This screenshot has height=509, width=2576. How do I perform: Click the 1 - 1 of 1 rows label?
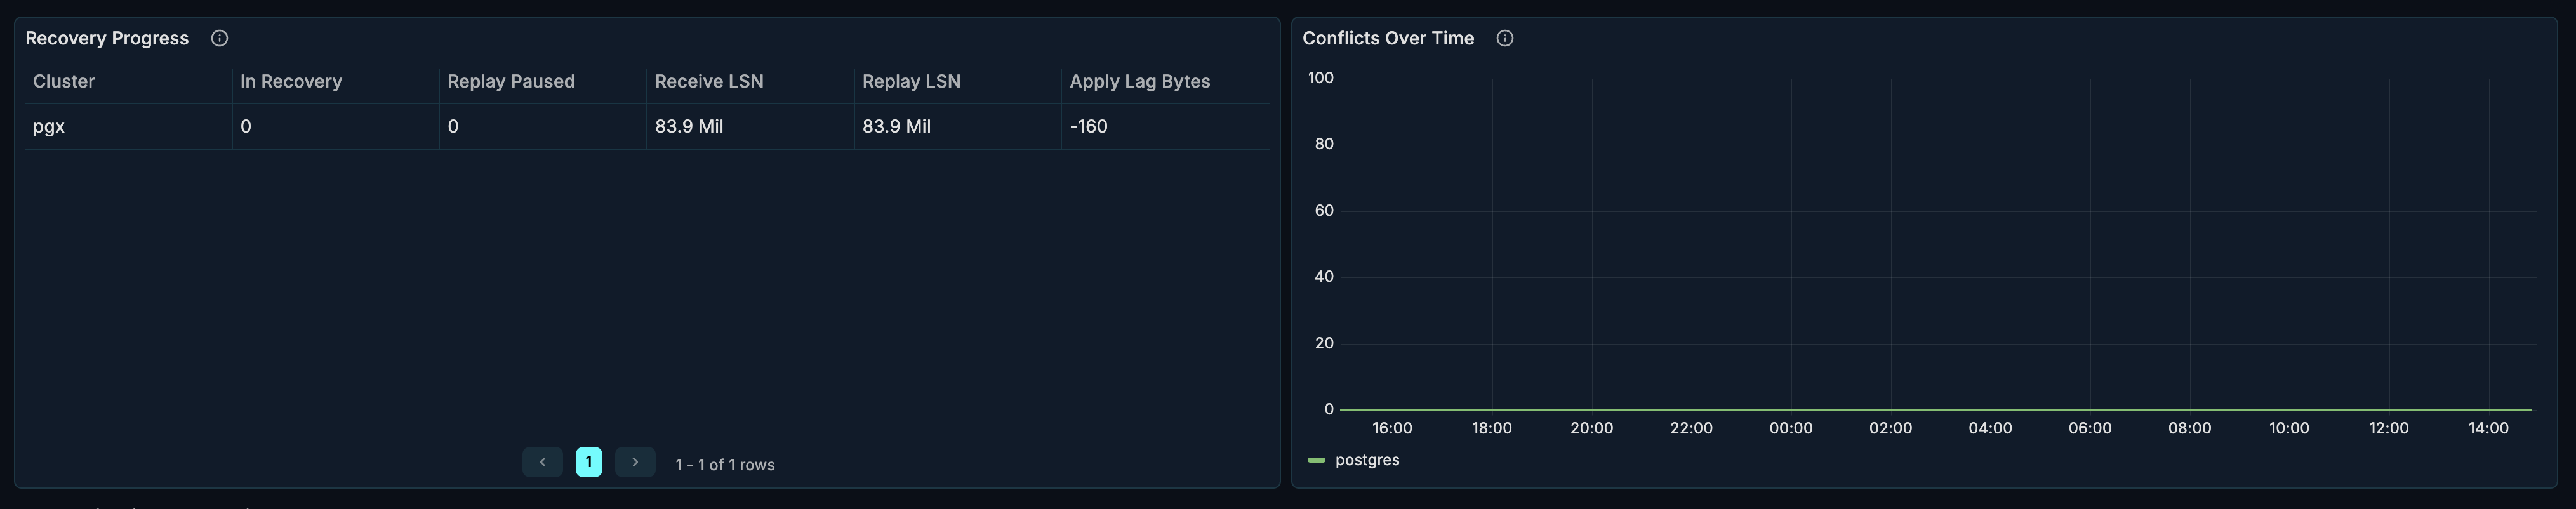[725, 463]
